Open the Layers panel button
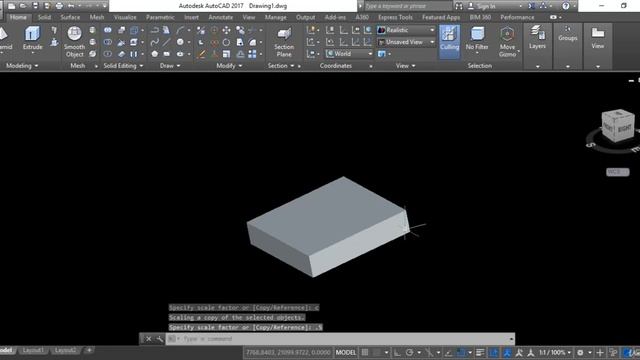The width and height of the screenshot is (640, 360). [537, 38]
